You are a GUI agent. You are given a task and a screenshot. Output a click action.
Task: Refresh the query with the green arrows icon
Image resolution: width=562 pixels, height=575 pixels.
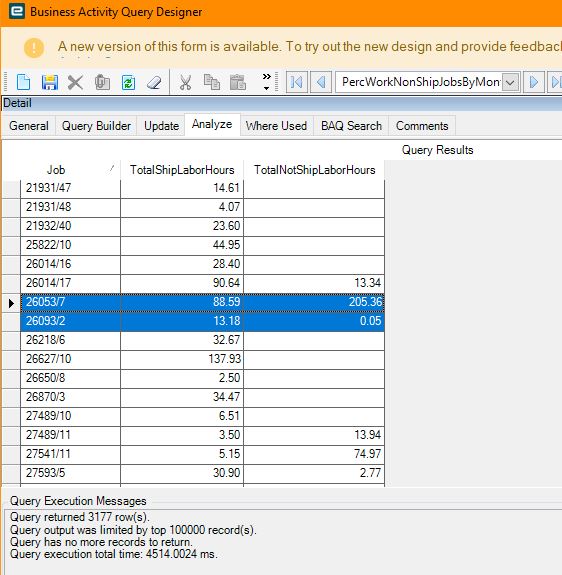(128, 82)
